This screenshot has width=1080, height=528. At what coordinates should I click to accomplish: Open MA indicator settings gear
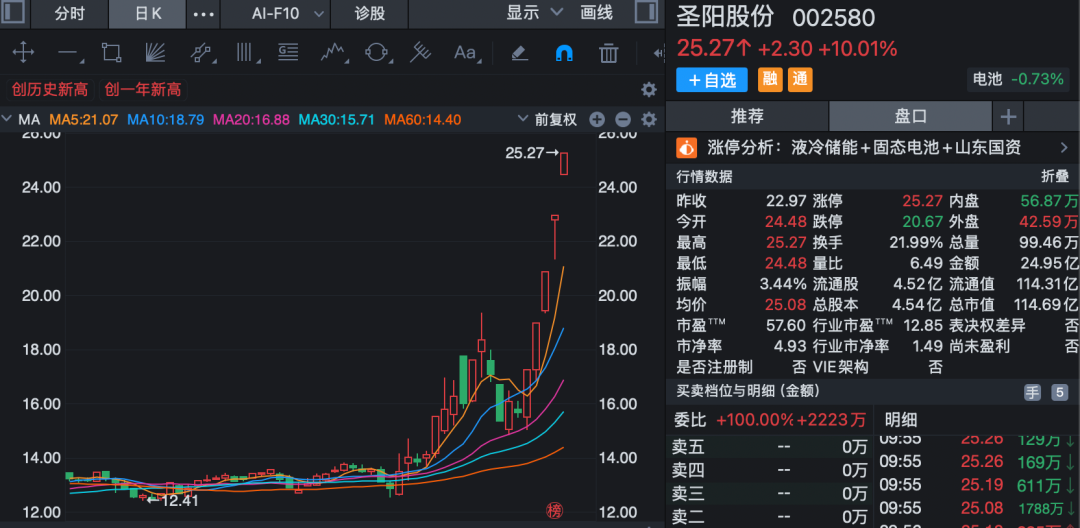648,120
